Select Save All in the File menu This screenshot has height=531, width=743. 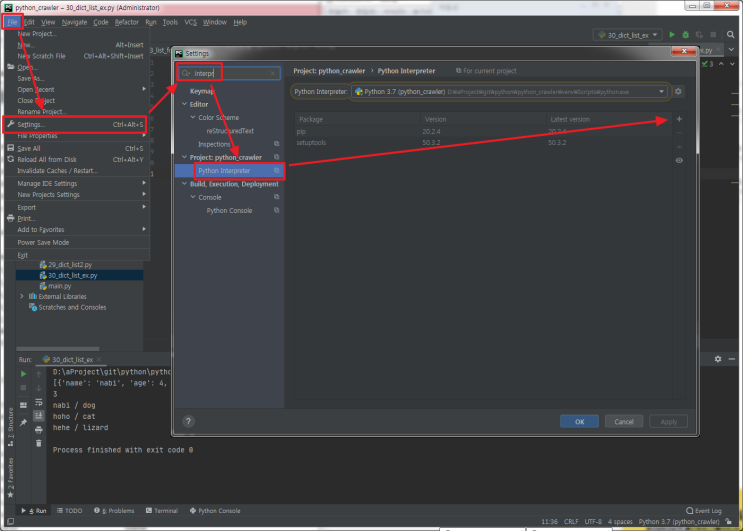pos(77,148)
